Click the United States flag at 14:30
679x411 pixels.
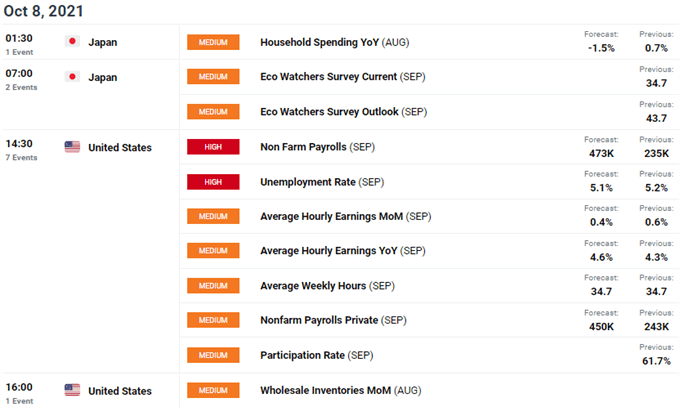click(72, 147)
